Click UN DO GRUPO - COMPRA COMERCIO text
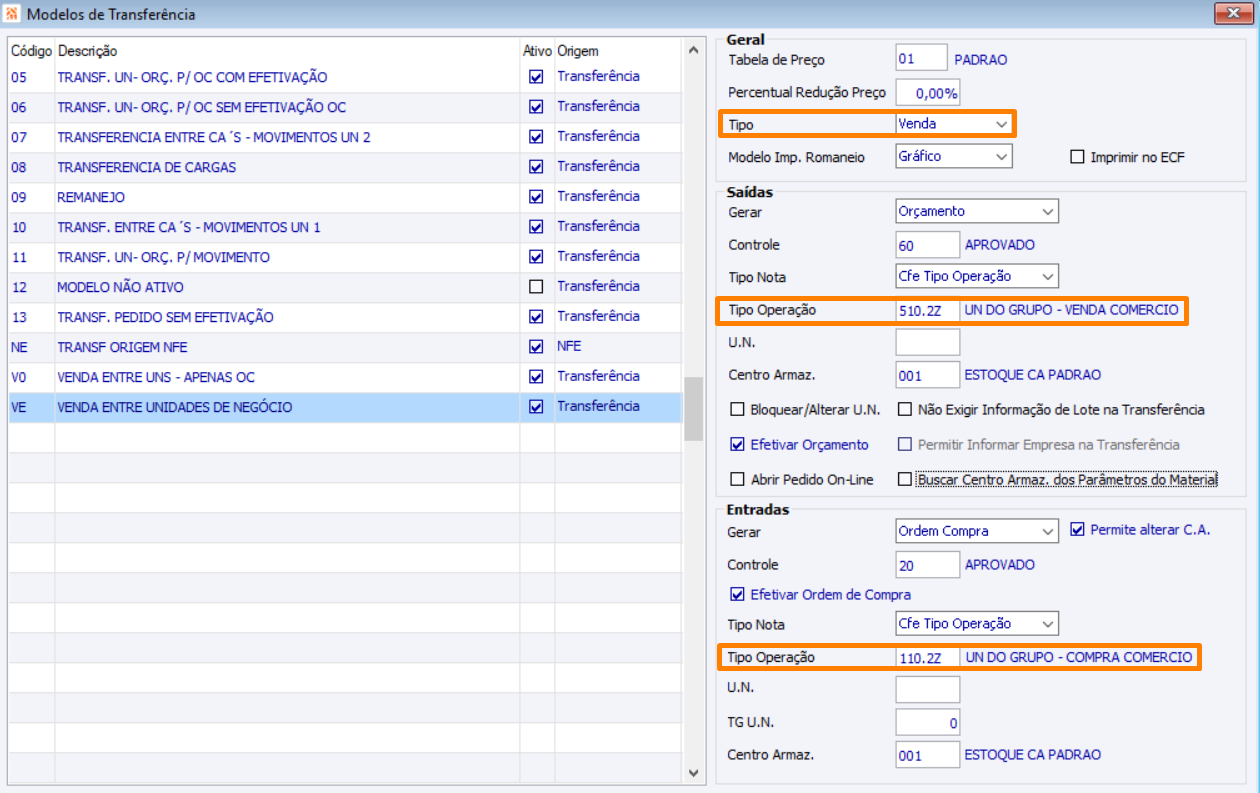This screenshot has width=1260, height=793. tap(1078, 658)
